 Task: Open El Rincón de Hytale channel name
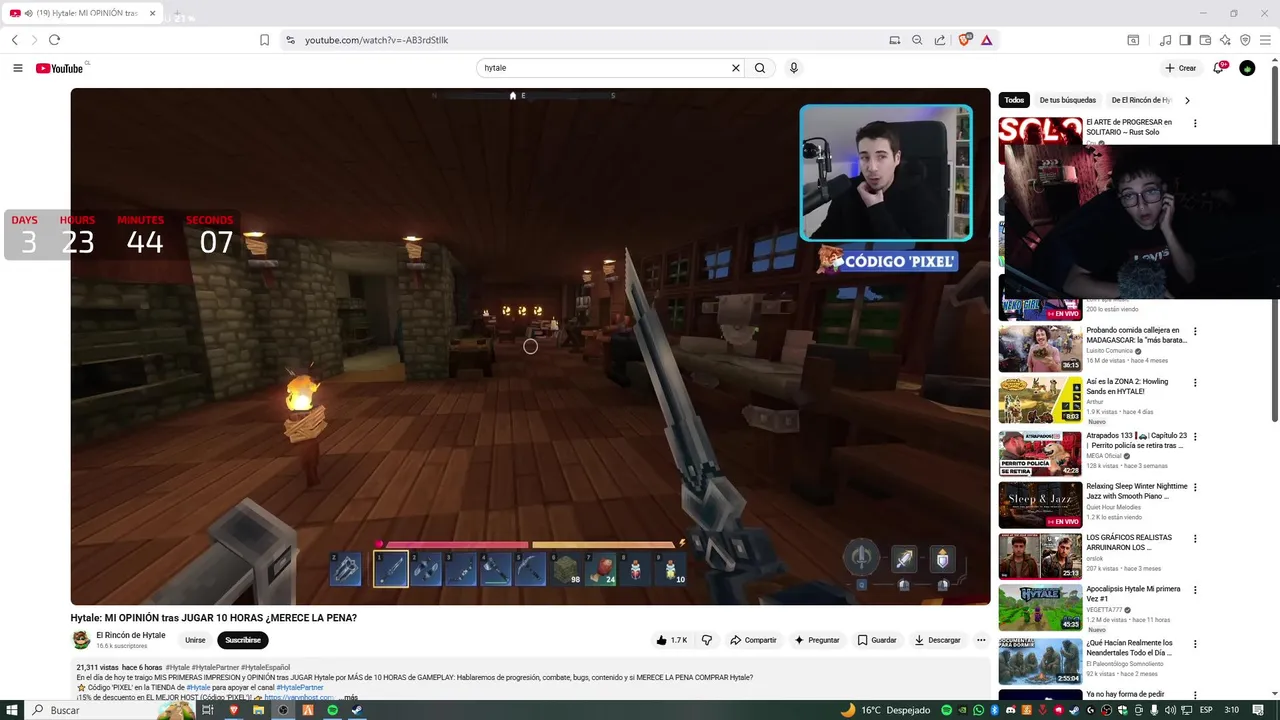(x=131, y=635)
